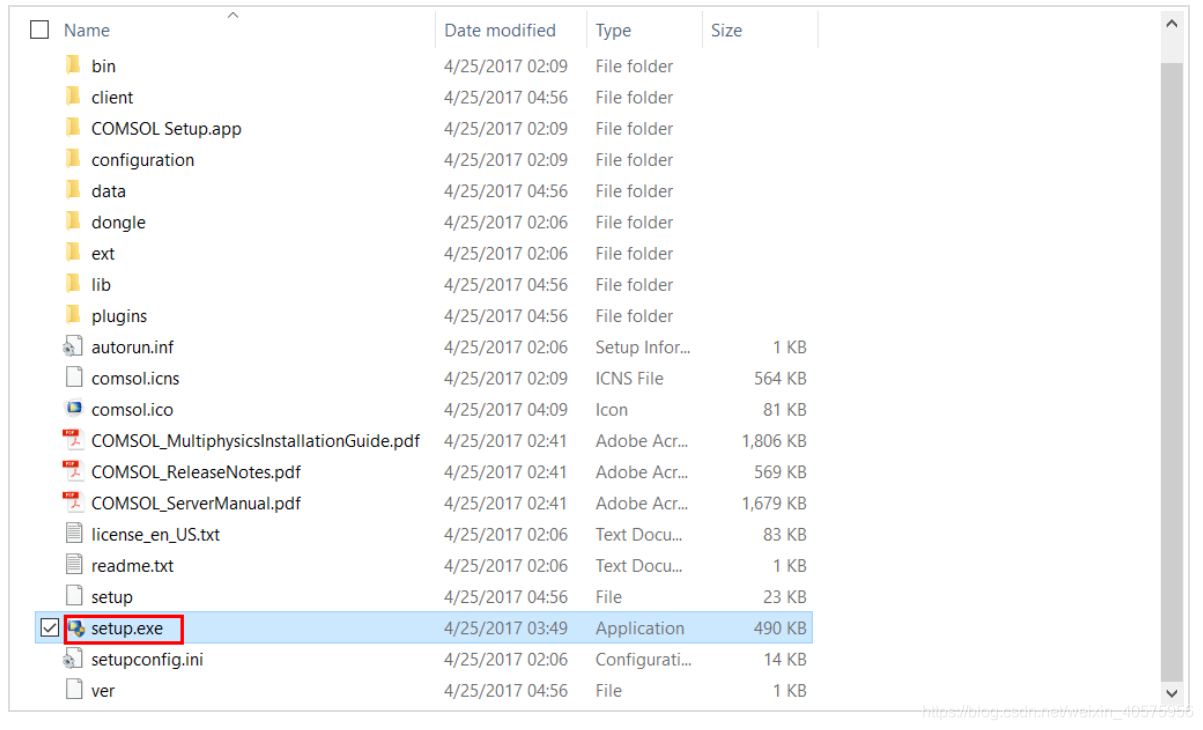Viewport: 1203px width, 730px height.
Task: Select the lib folder icon
Action: click(73, 284)
